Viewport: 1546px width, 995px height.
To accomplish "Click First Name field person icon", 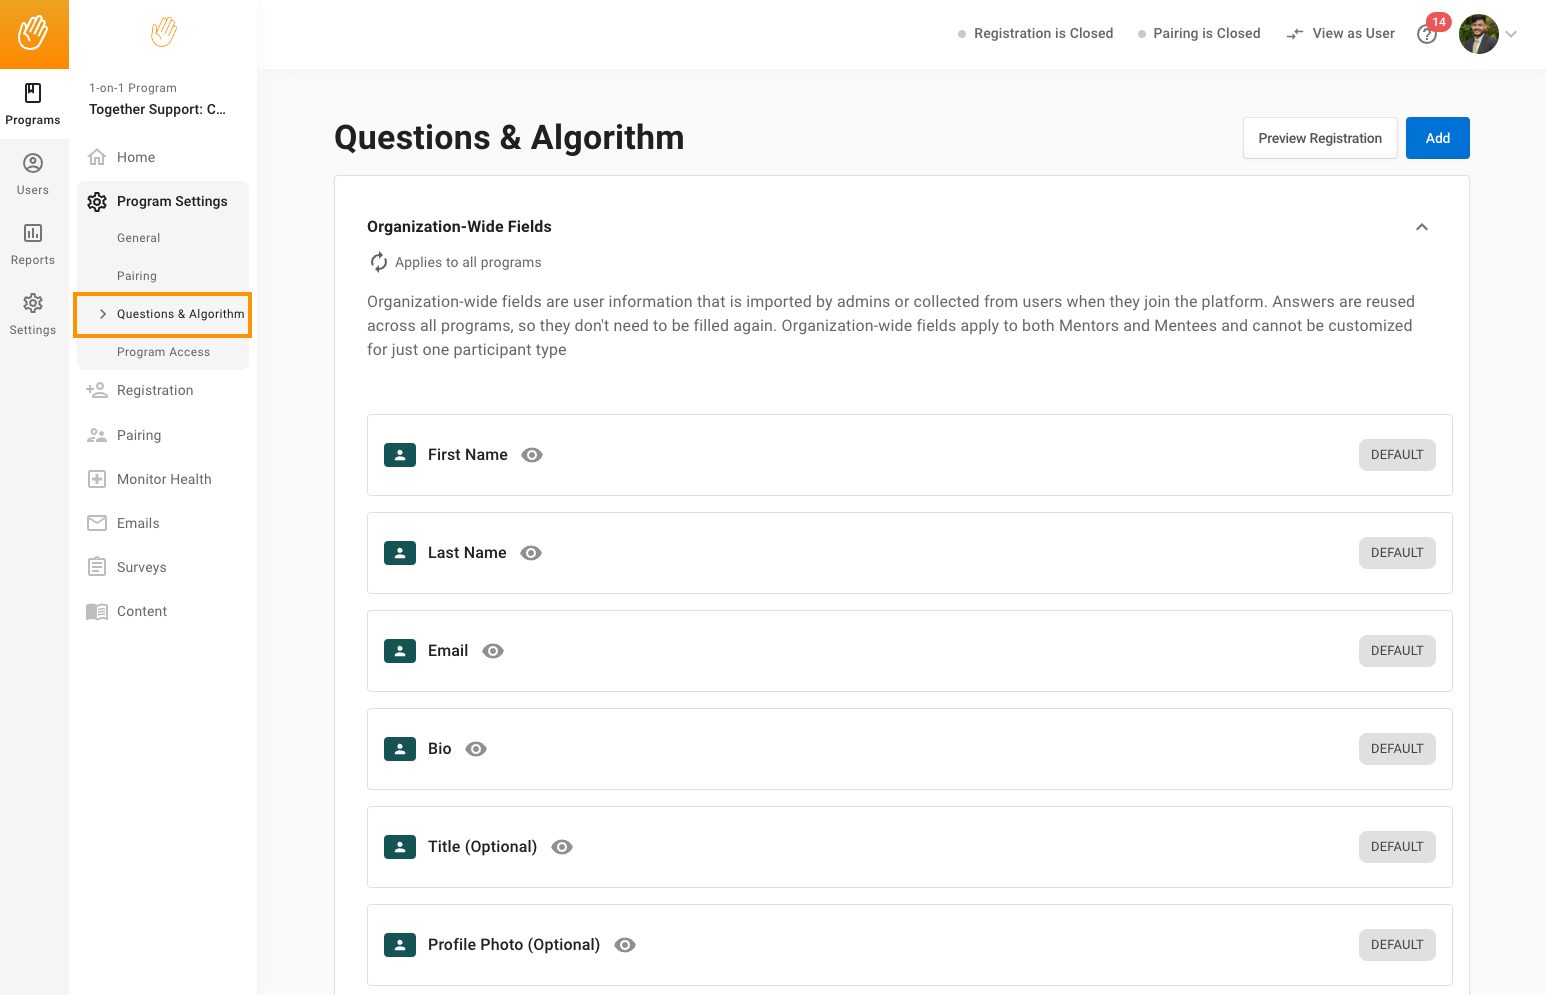I will (400, 455).
